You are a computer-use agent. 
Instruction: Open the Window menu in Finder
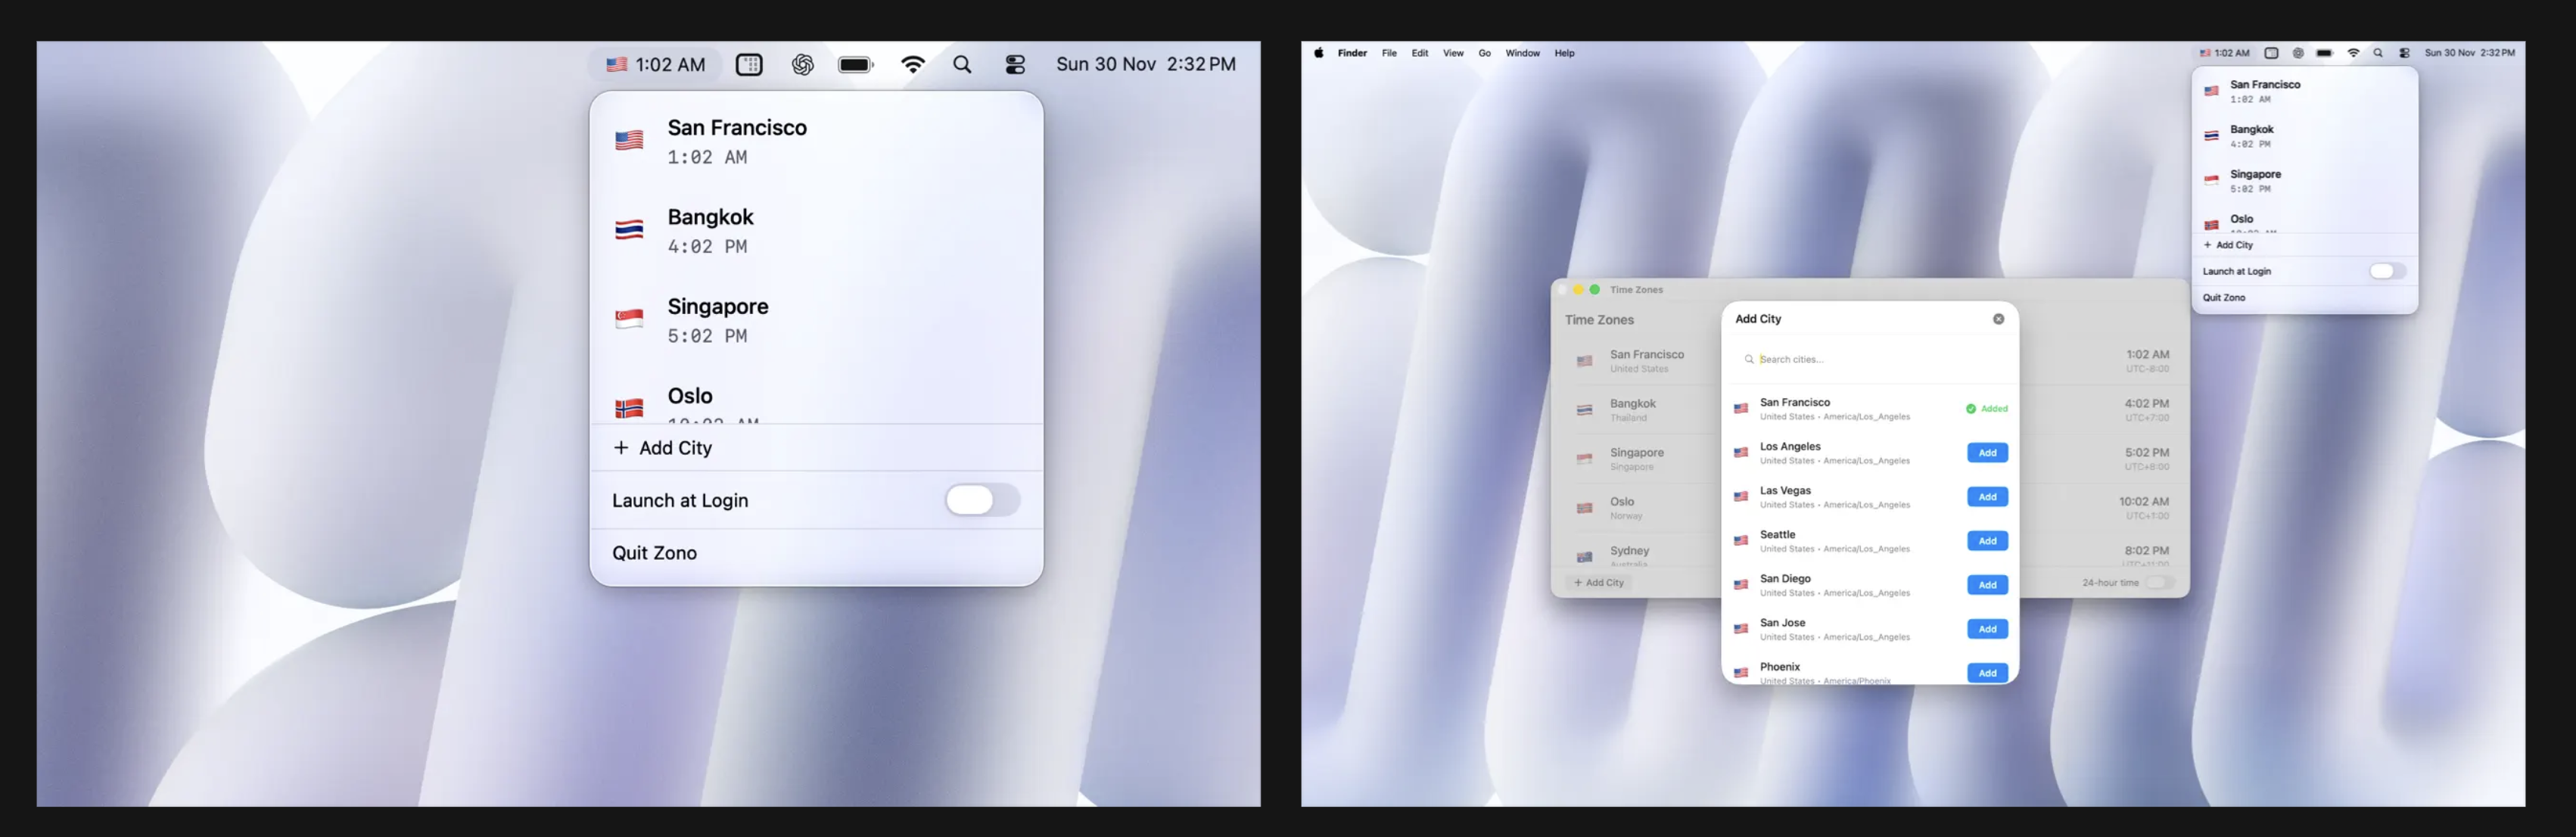pos(1523,53)
